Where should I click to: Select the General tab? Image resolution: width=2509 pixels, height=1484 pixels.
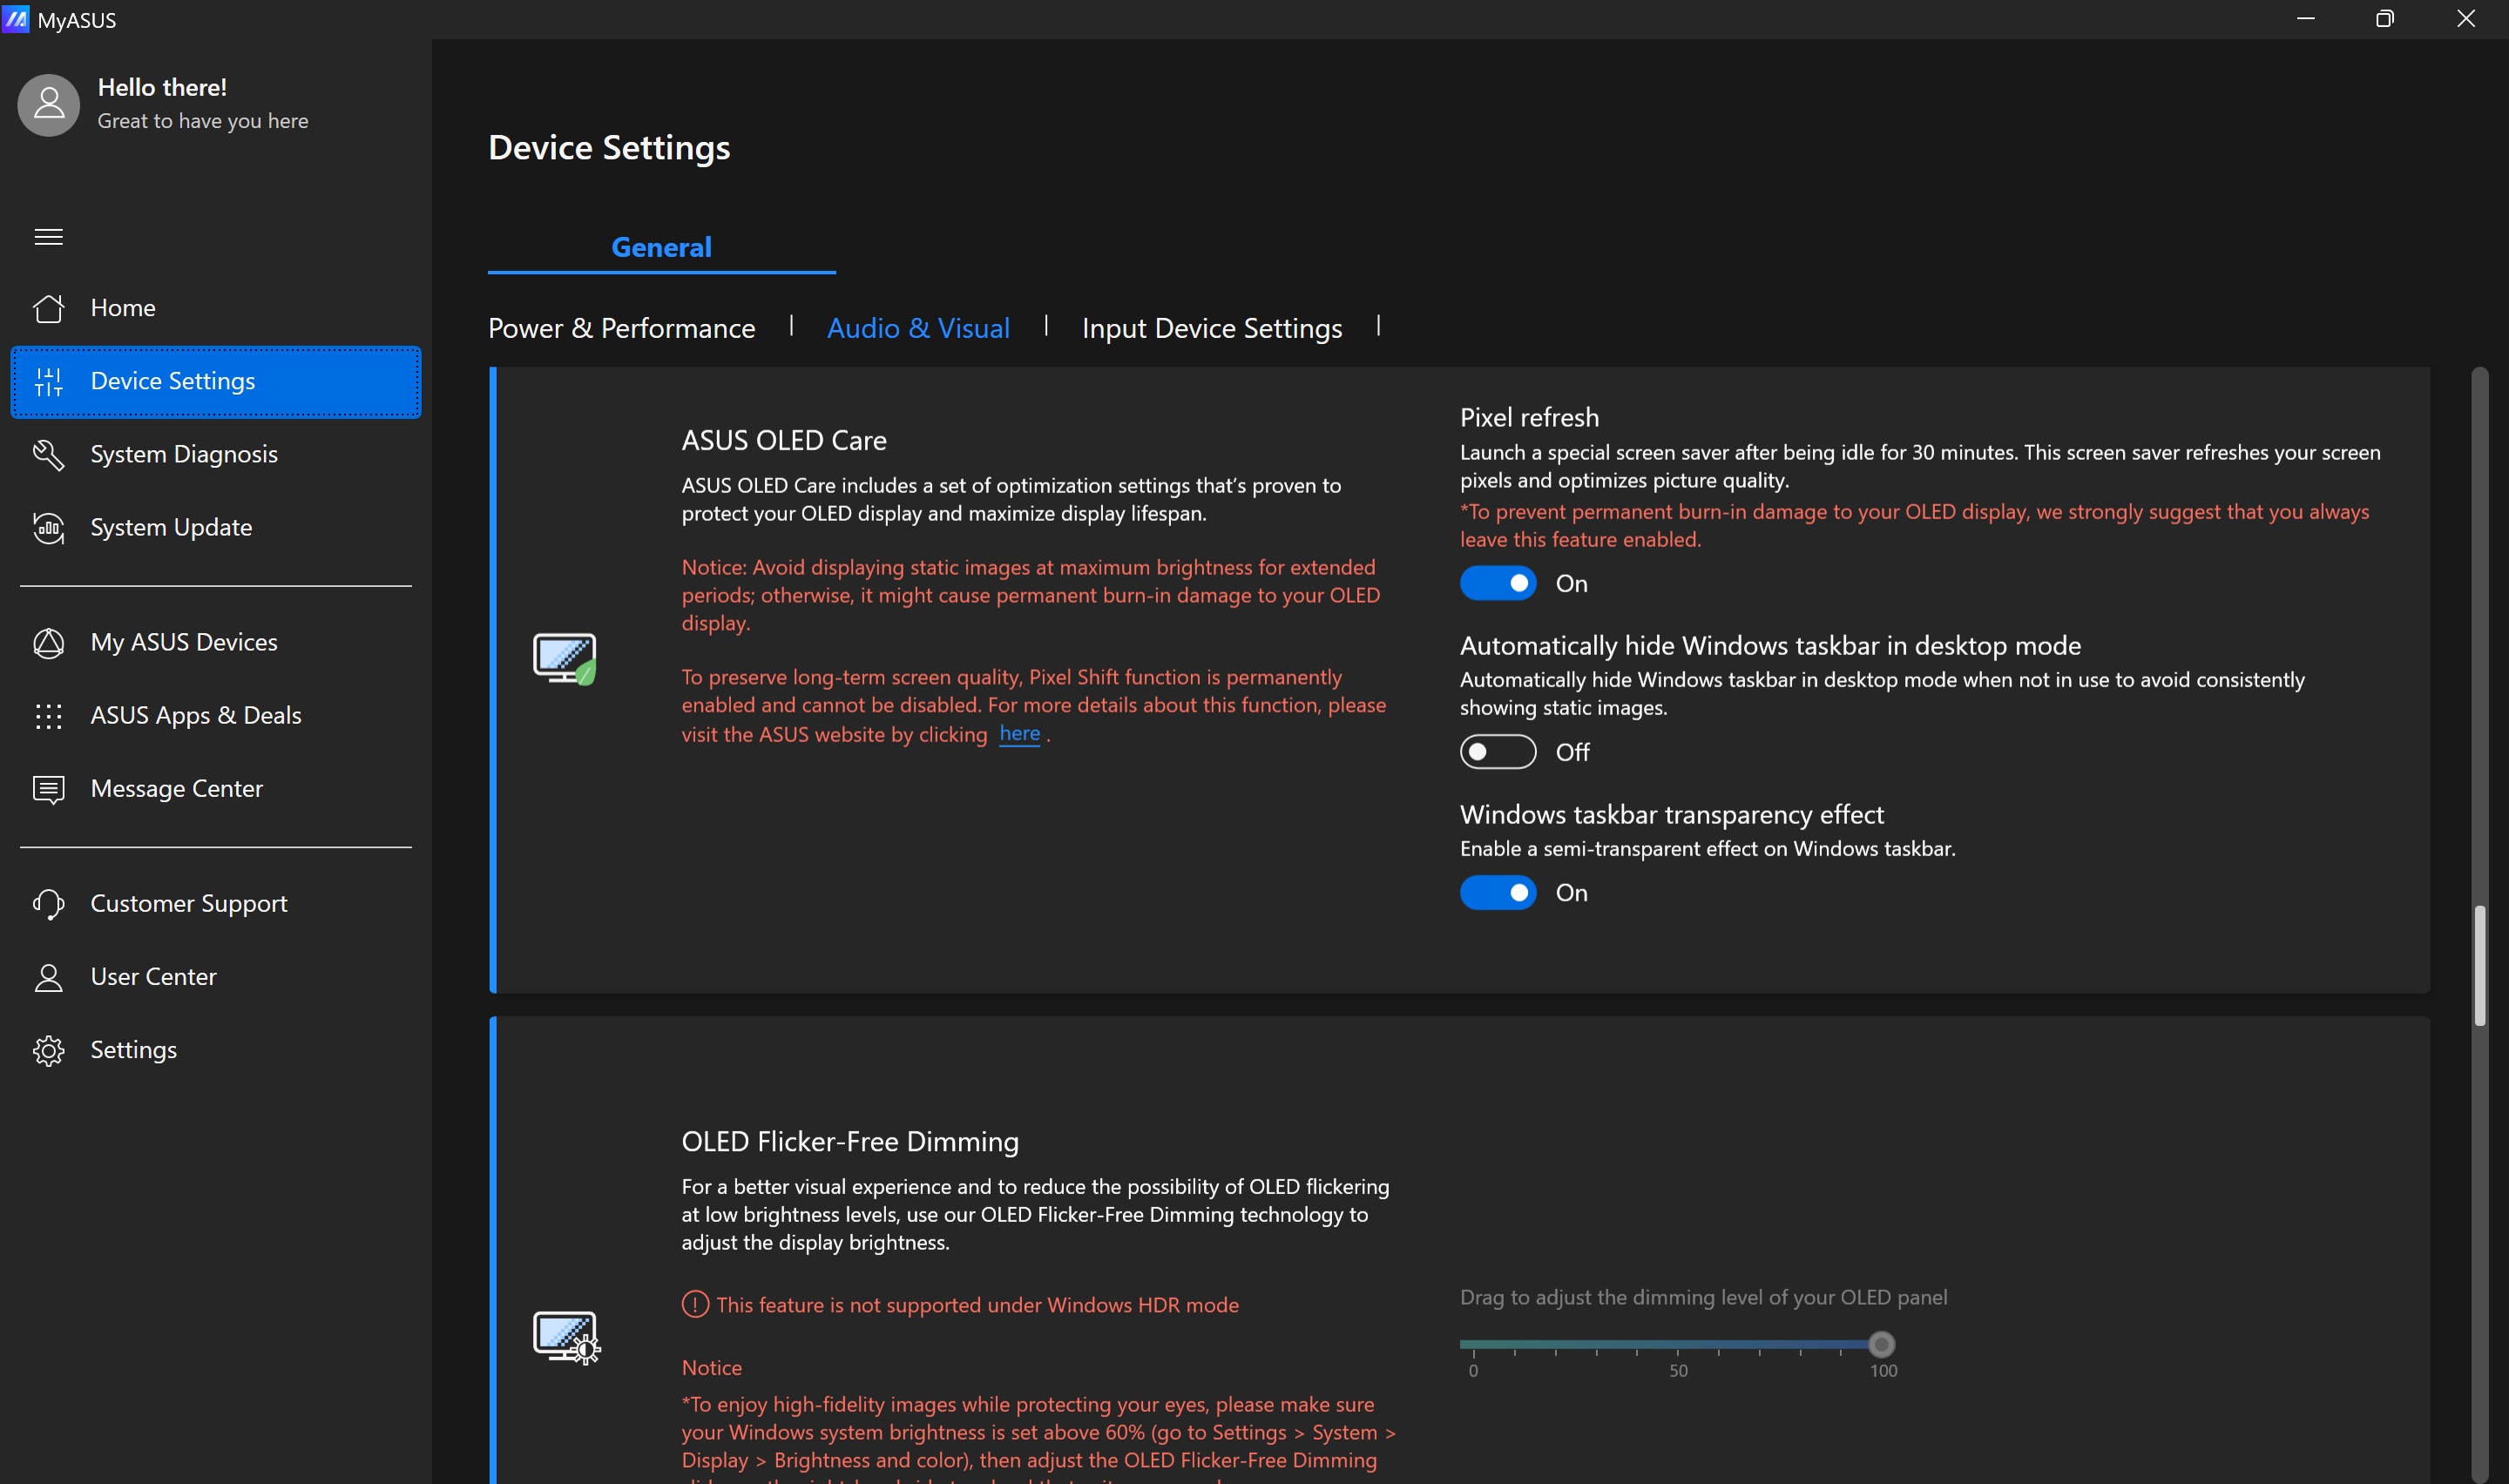pyautogui.click(x=661, y=247)
